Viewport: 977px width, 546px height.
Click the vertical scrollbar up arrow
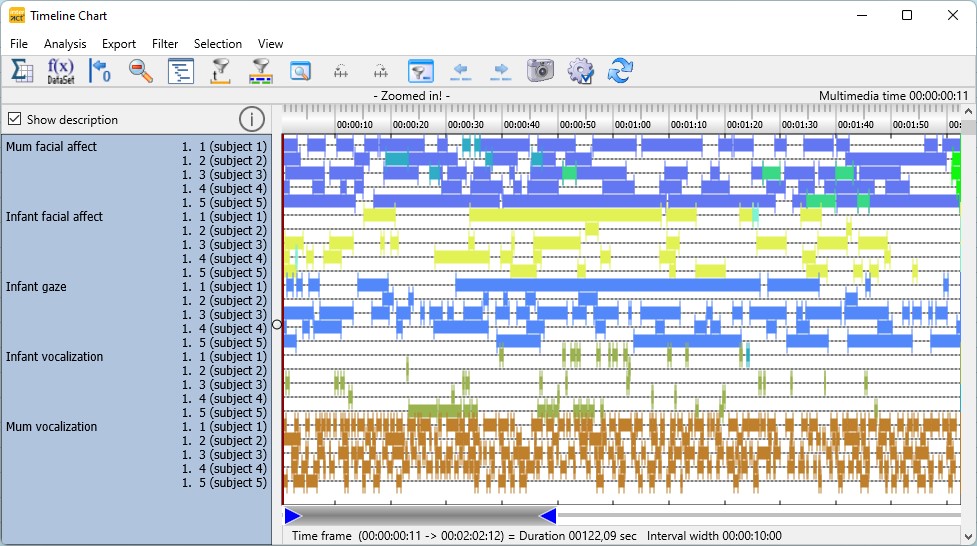968,112
